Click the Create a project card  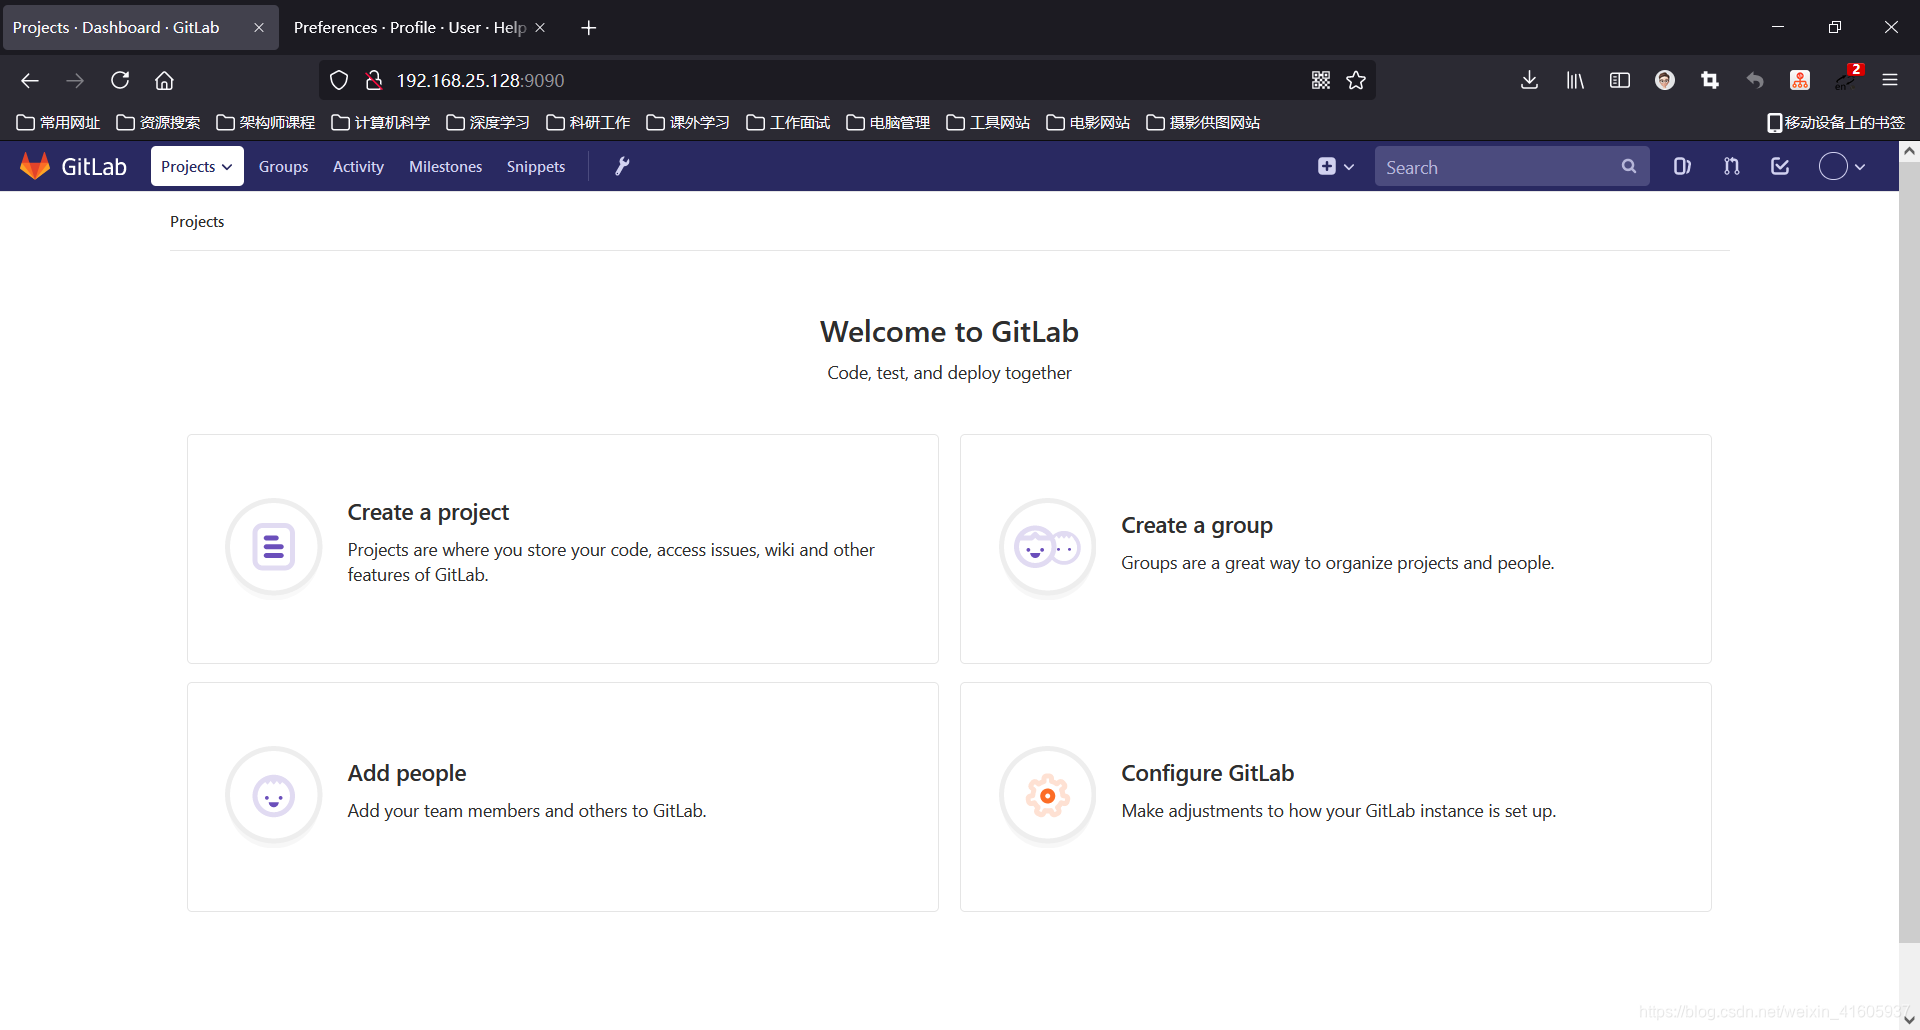(x=563, y=549)
